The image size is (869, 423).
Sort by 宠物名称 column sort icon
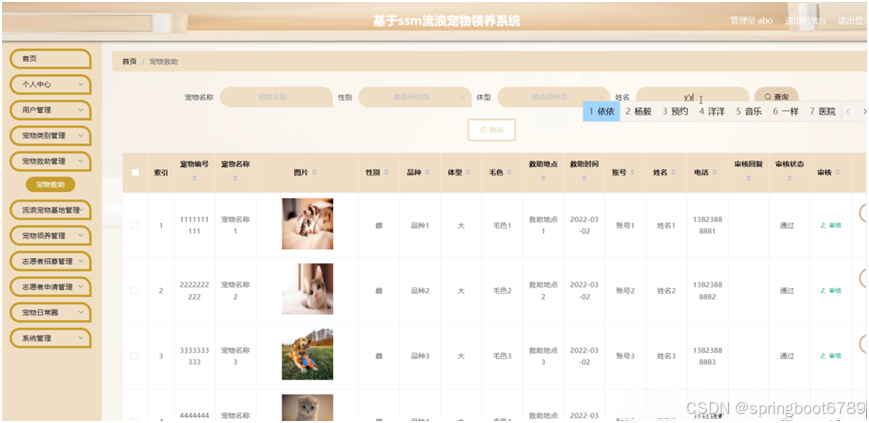click(236, 179)
